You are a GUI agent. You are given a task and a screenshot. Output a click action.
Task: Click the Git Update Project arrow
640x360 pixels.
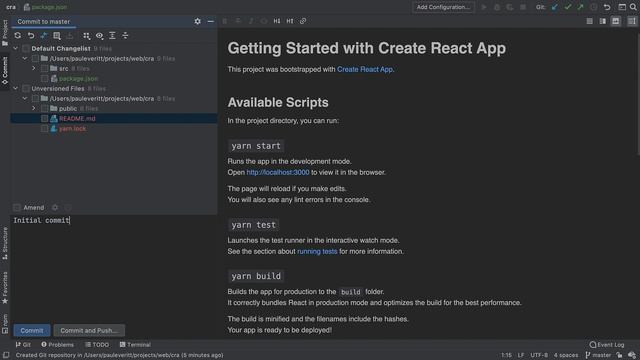pyautogui.click(x=554, y=7)
